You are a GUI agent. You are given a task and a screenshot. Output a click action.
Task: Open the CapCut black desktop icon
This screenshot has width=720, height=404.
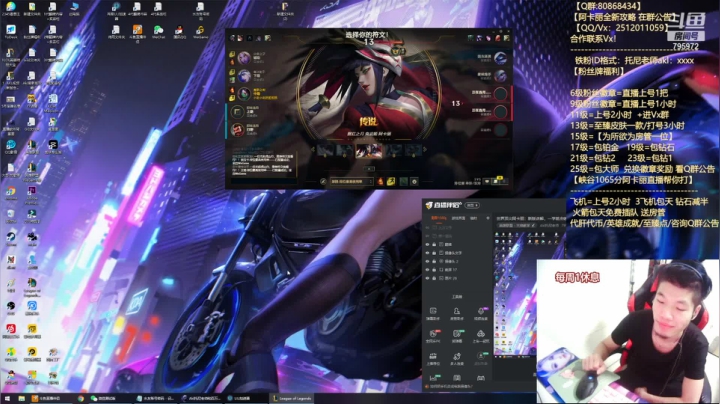53,147
